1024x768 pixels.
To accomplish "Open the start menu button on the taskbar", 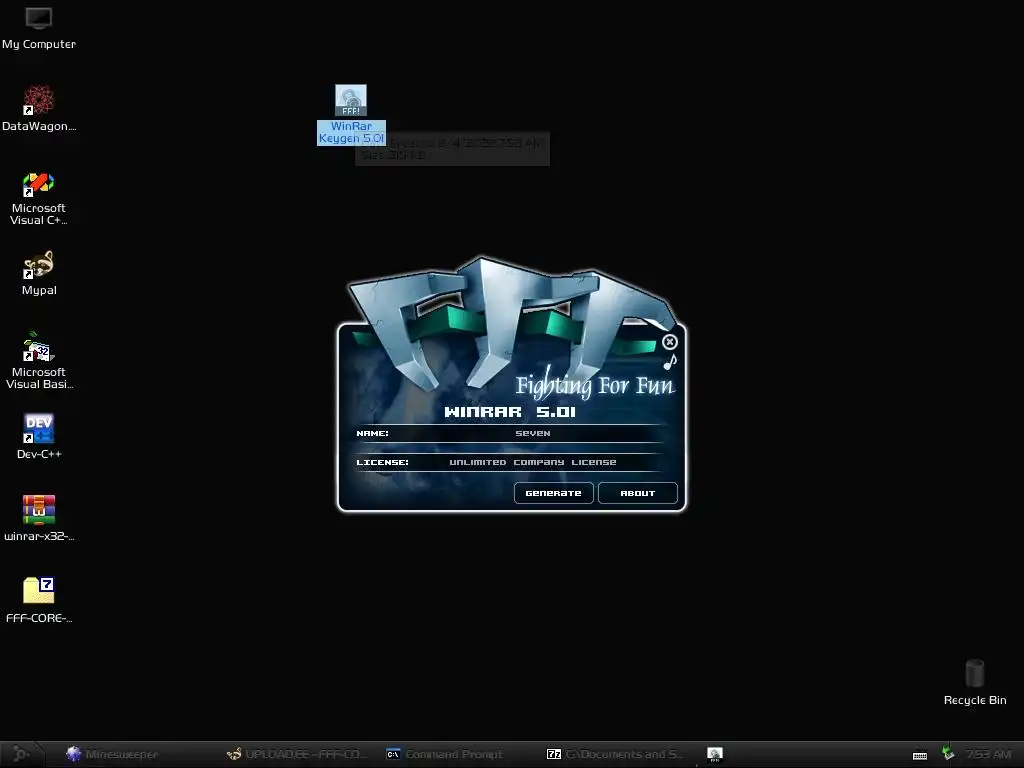I will 22,754.
